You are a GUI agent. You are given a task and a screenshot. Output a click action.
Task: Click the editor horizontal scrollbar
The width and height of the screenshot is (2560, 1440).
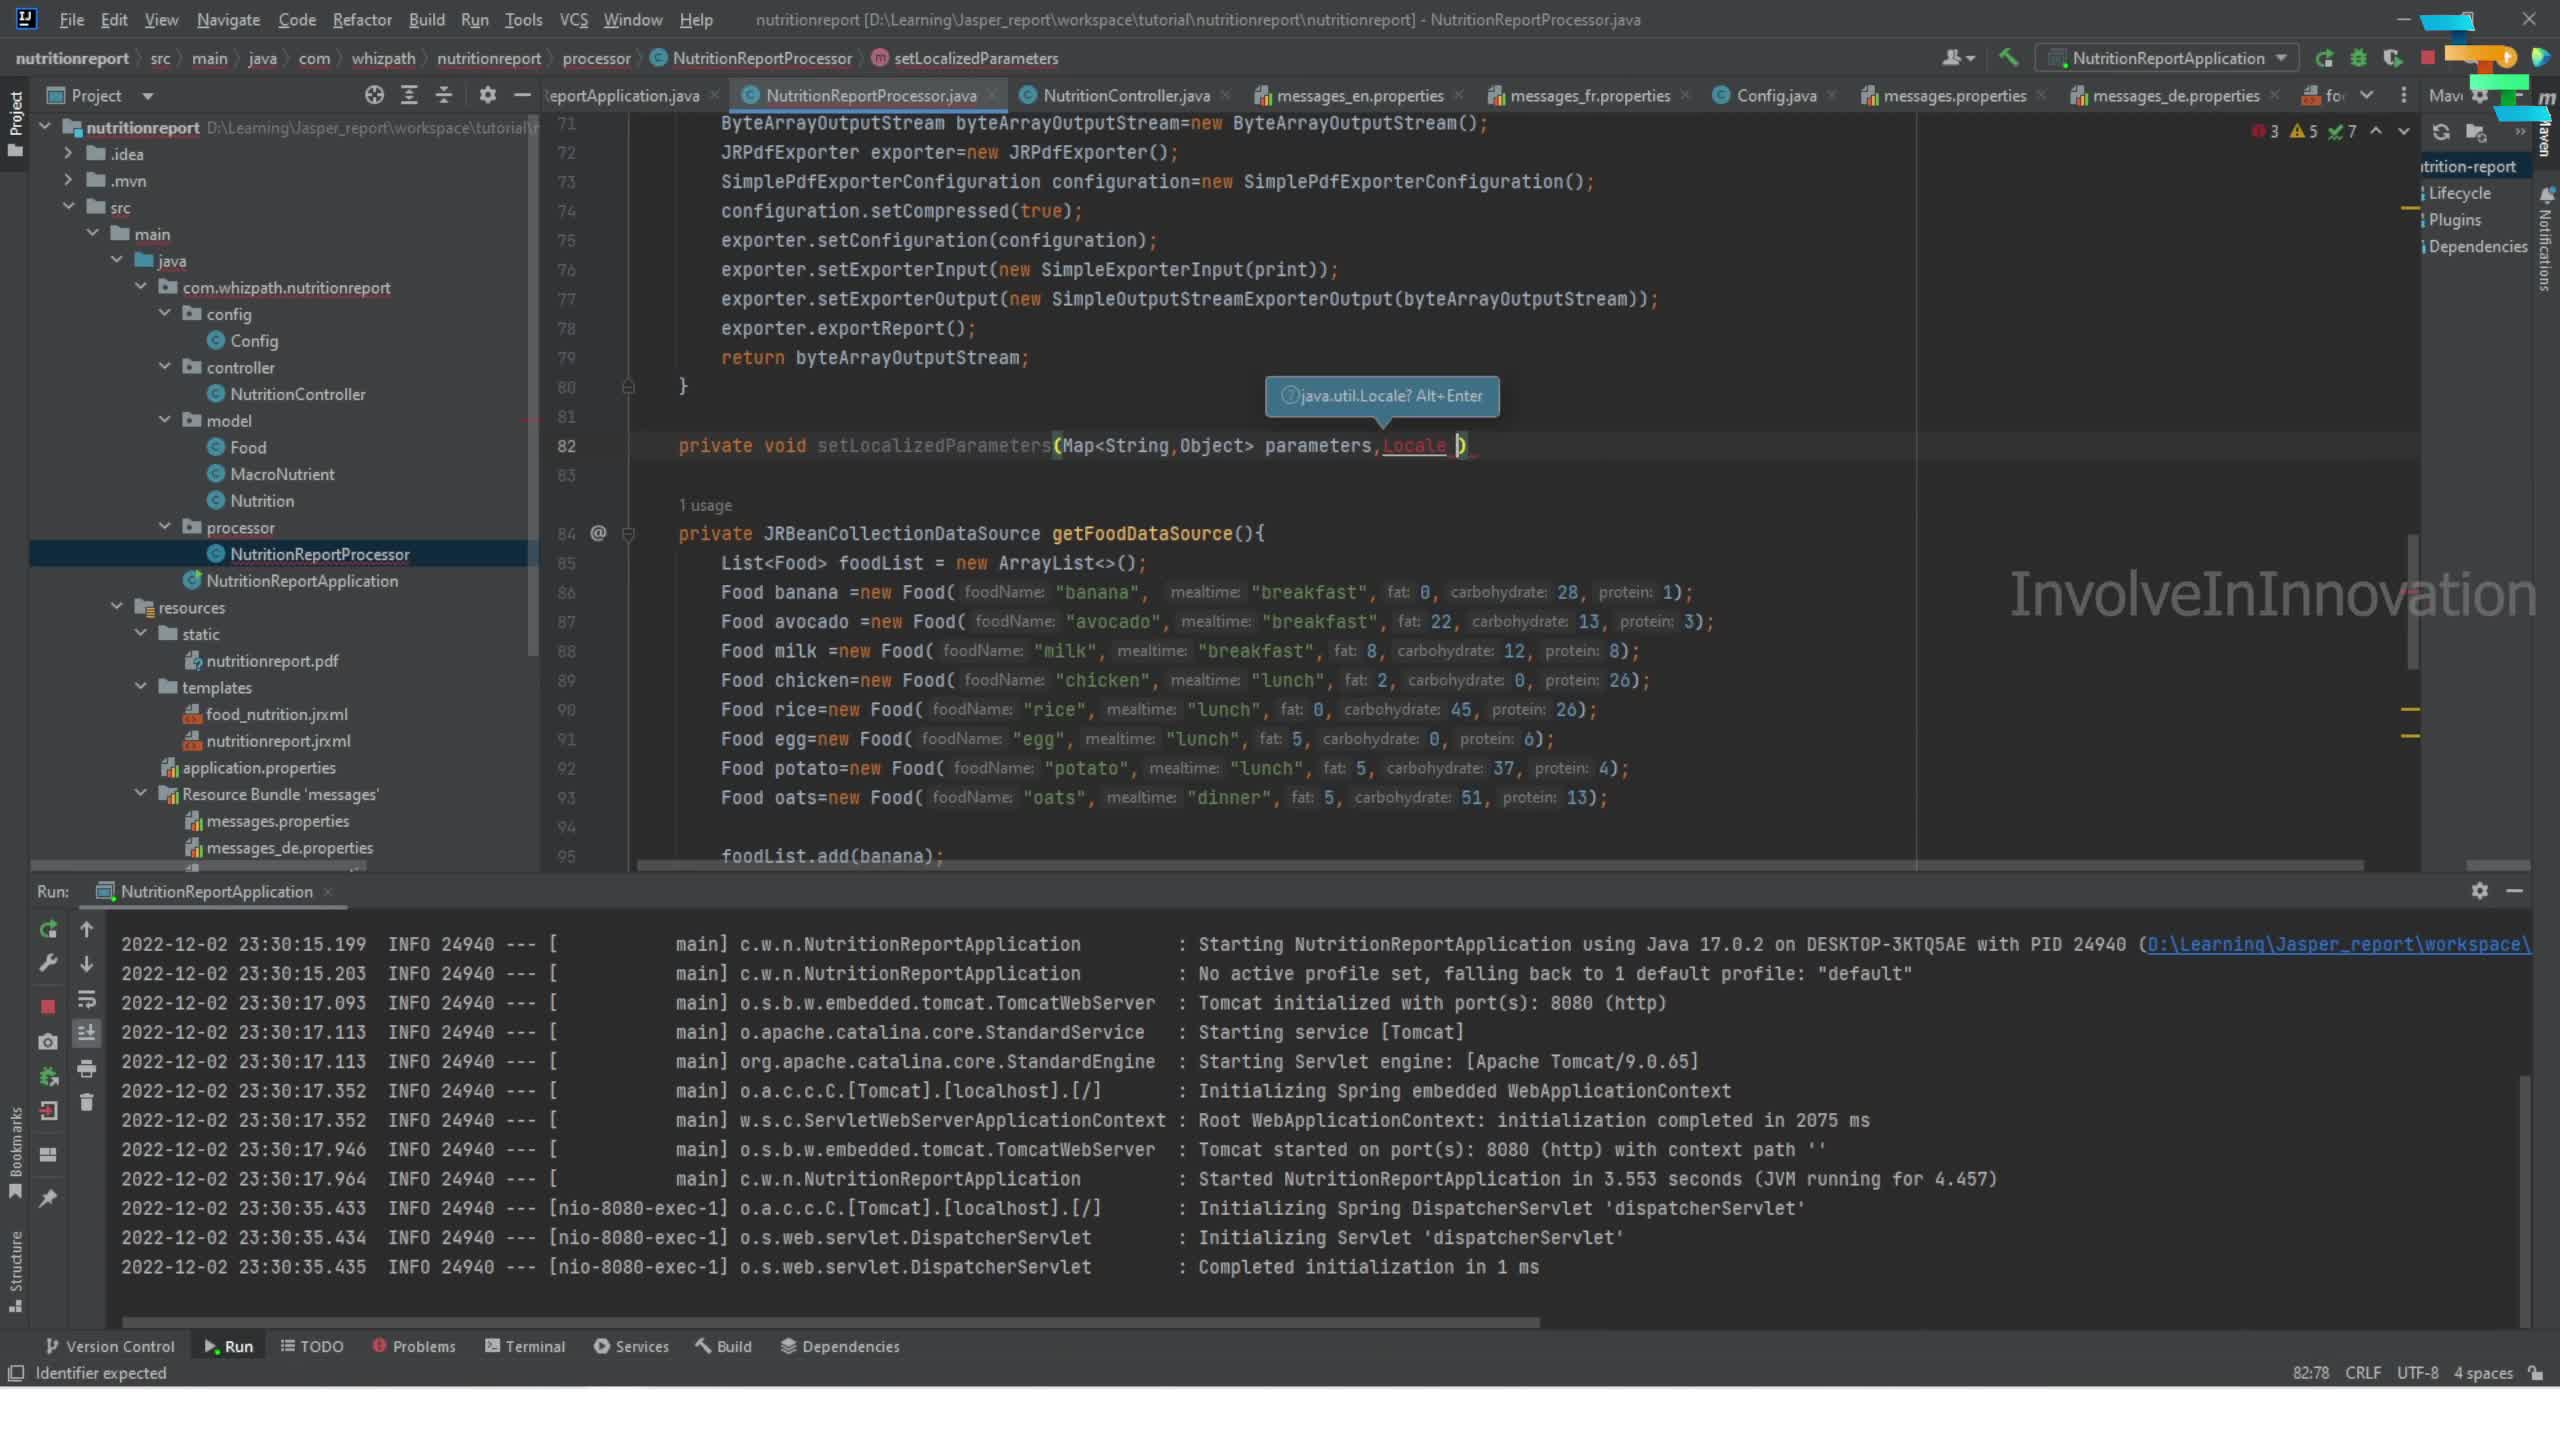(1500, 865)
